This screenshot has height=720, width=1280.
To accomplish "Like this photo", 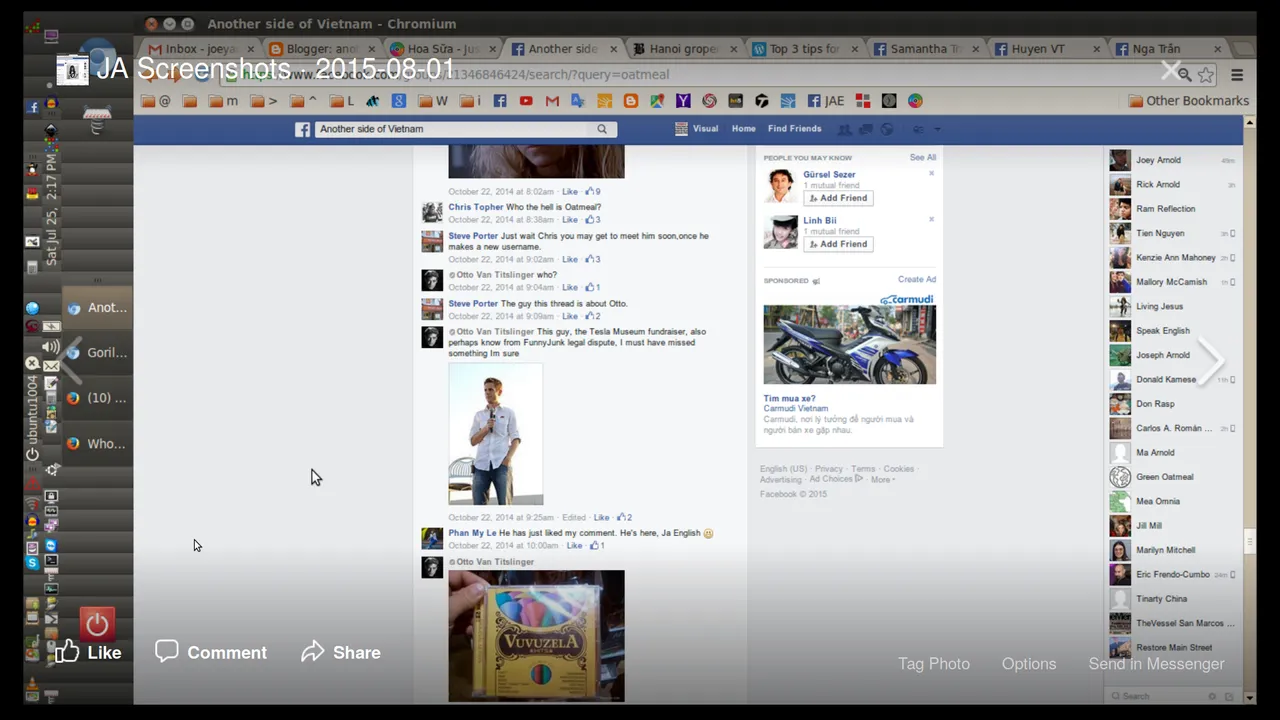I will pyautogui.click(x=88, y=652).
